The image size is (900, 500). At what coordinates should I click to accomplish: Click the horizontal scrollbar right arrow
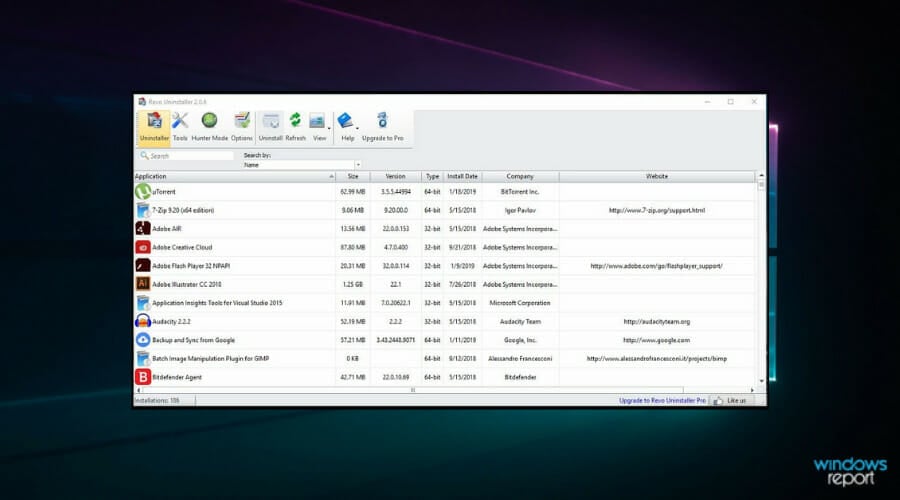pyautogui.click(x=752, y=390)
